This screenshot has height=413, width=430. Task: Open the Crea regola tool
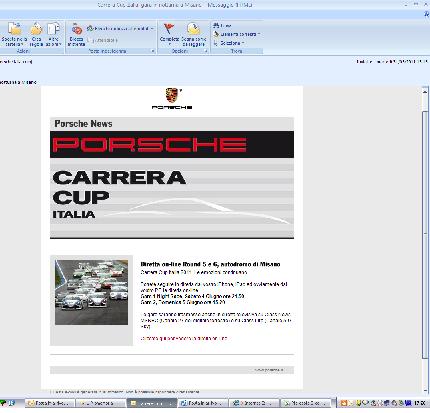pyautogui.click(x=36, y=34)
